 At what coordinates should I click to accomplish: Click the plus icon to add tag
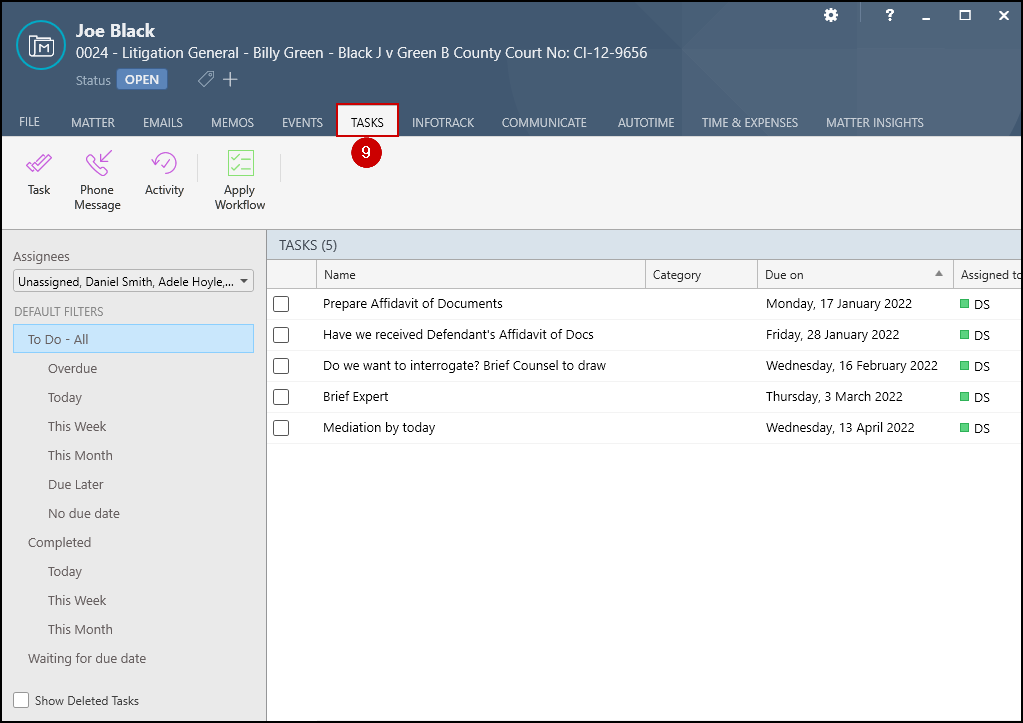point(231,80)
